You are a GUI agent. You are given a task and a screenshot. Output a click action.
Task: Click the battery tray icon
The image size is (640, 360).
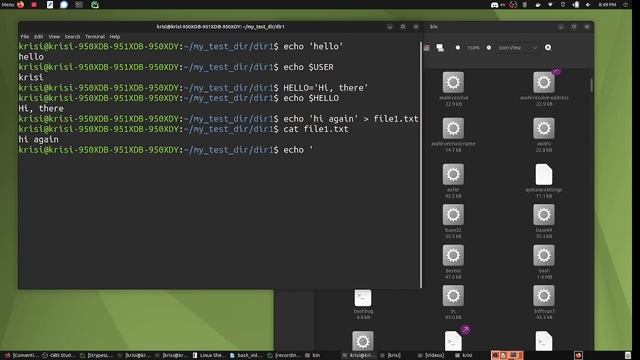[x=576, y=4]
